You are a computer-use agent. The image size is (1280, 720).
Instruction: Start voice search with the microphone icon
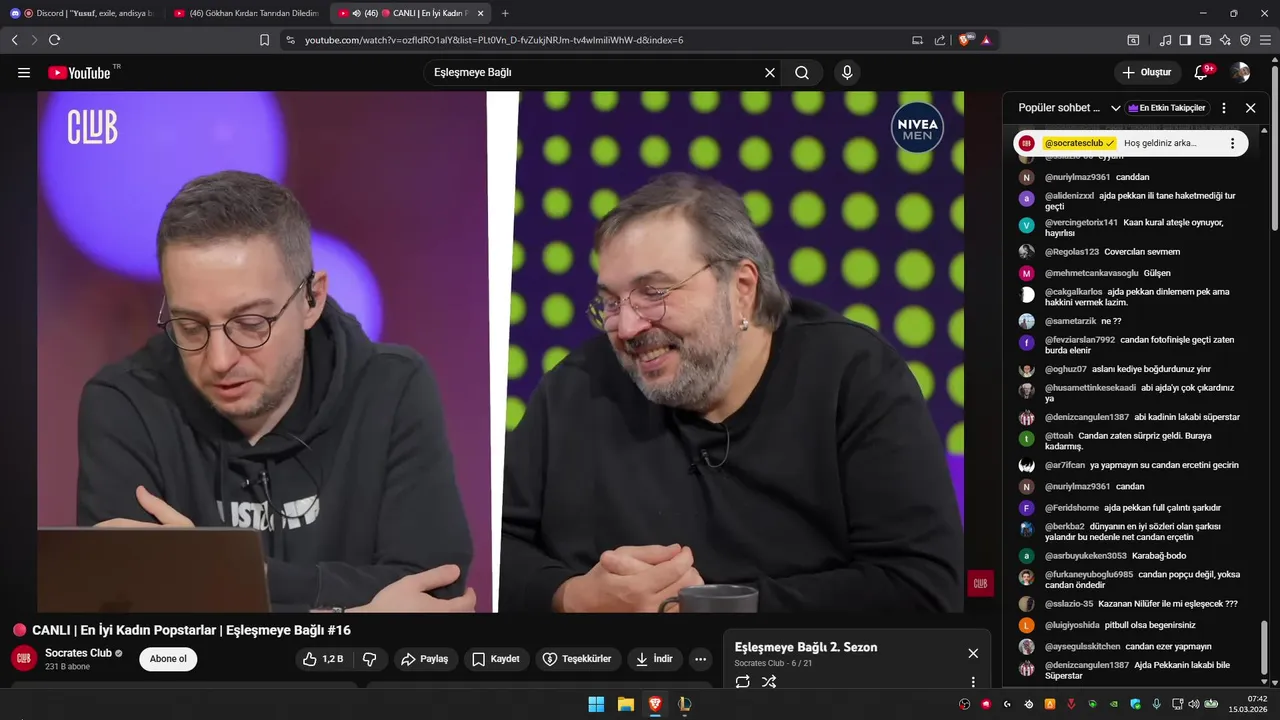(x=847, y=72)
